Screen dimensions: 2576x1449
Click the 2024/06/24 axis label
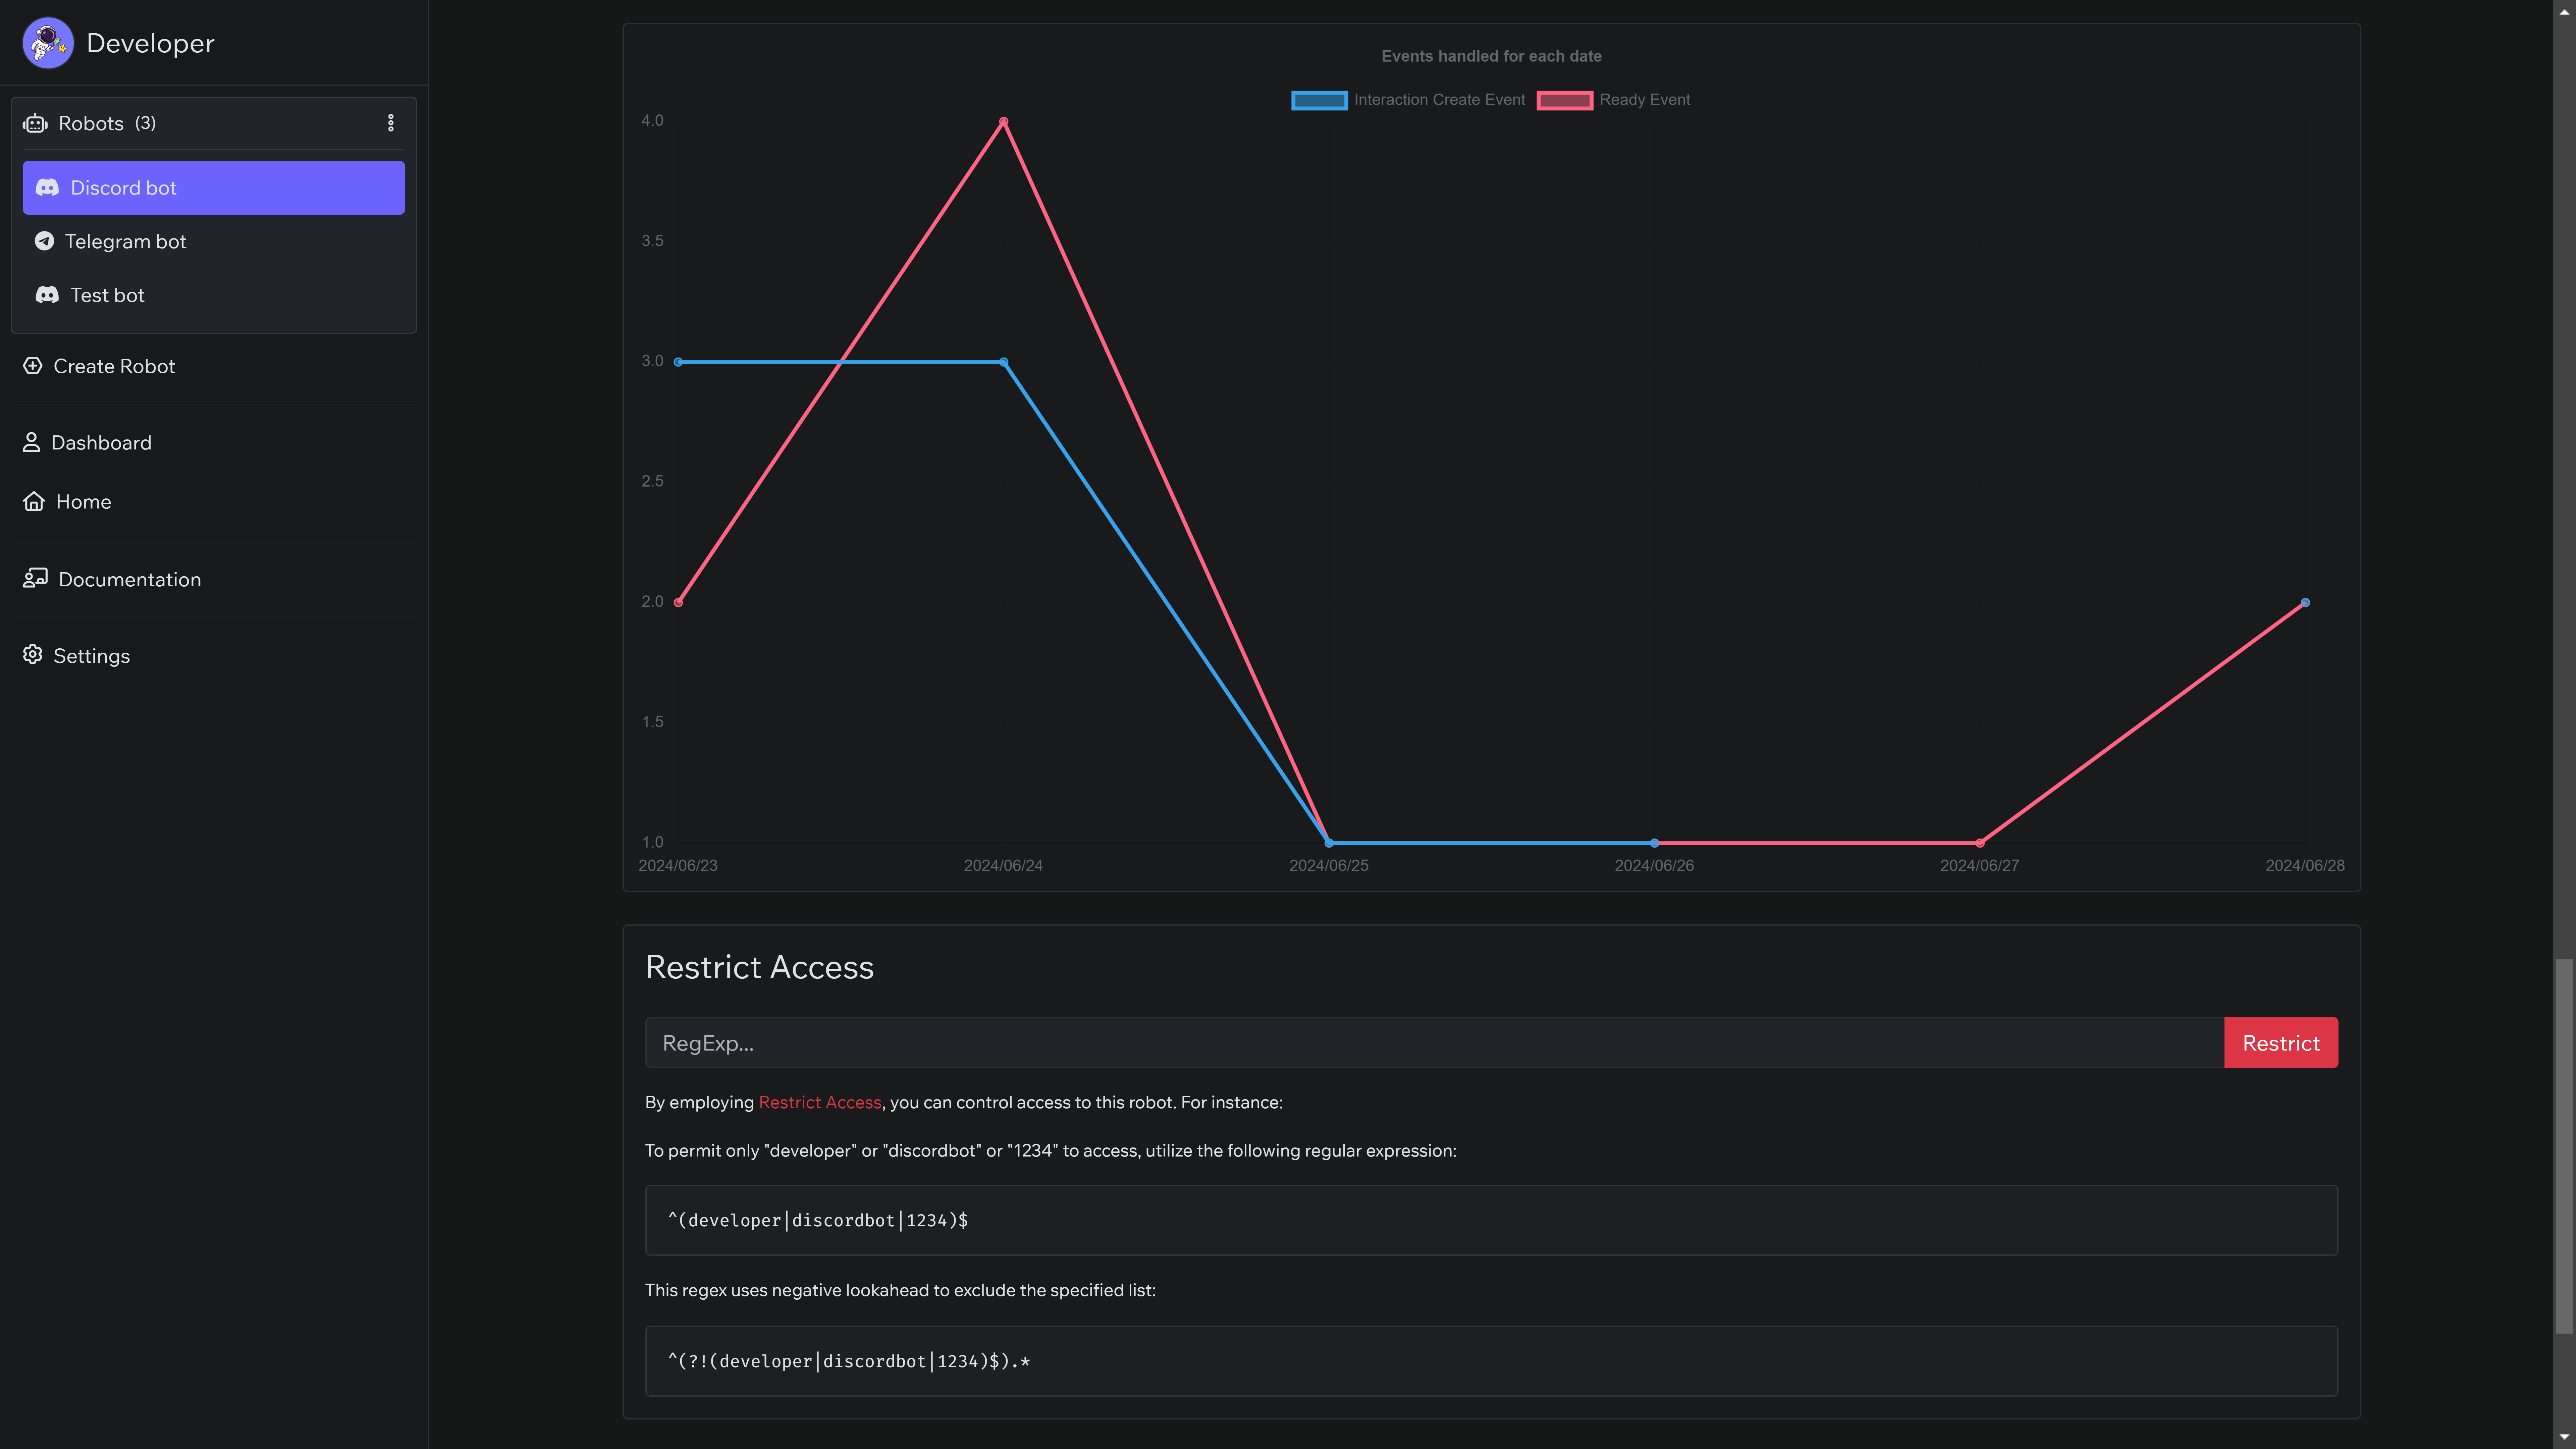click(x=1003, y=866)
